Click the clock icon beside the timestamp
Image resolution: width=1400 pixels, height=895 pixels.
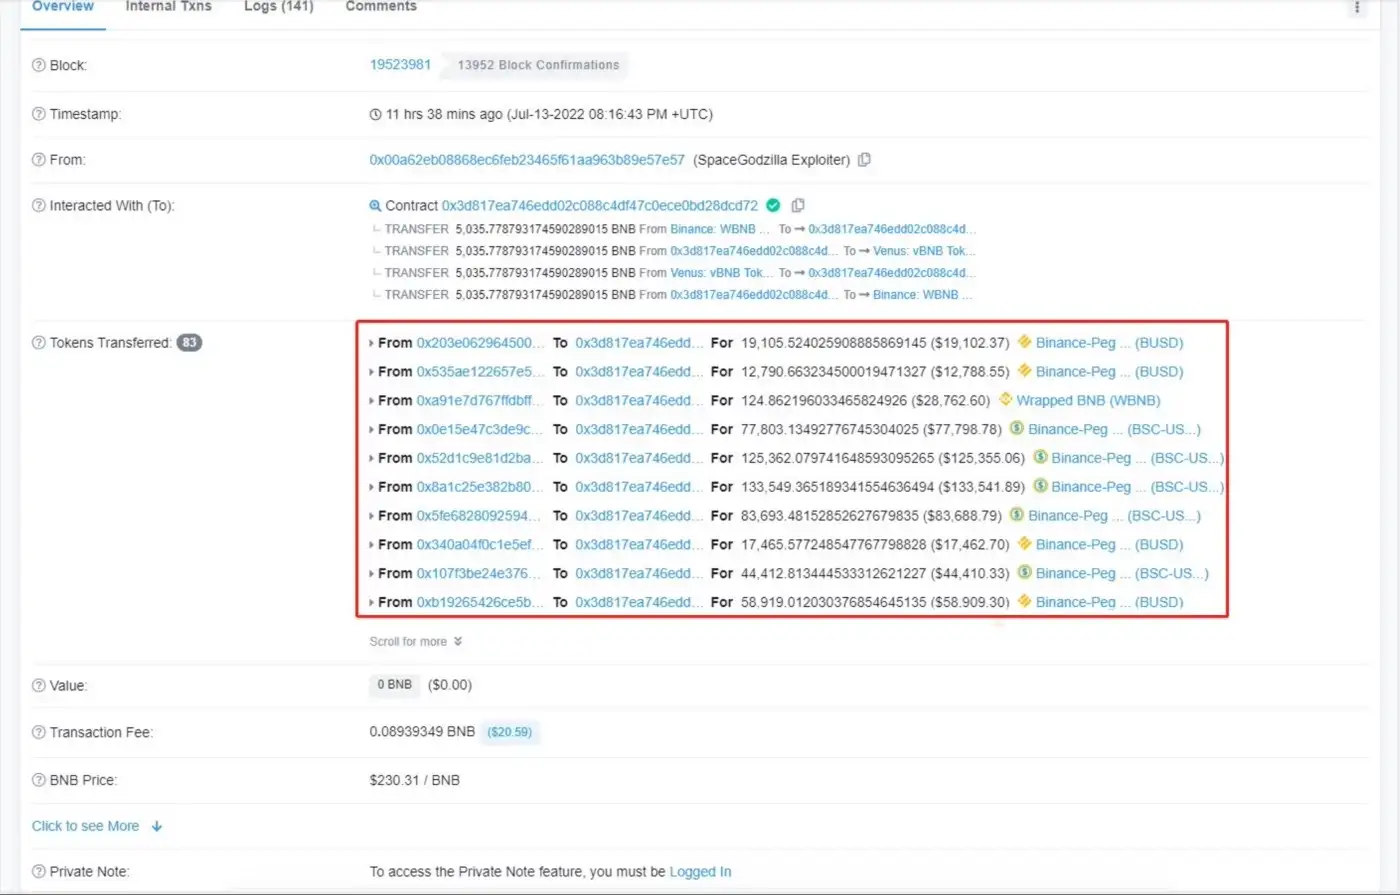(x=376, y=115)
